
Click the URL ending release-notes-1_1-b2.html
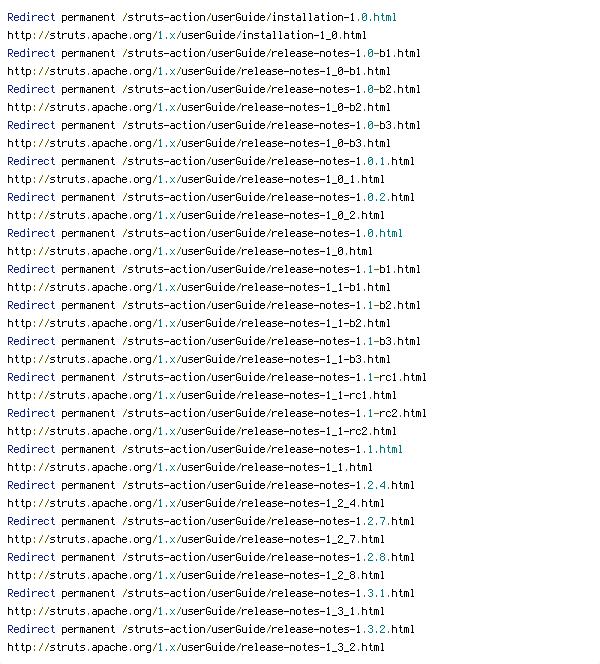coord(199,323)
